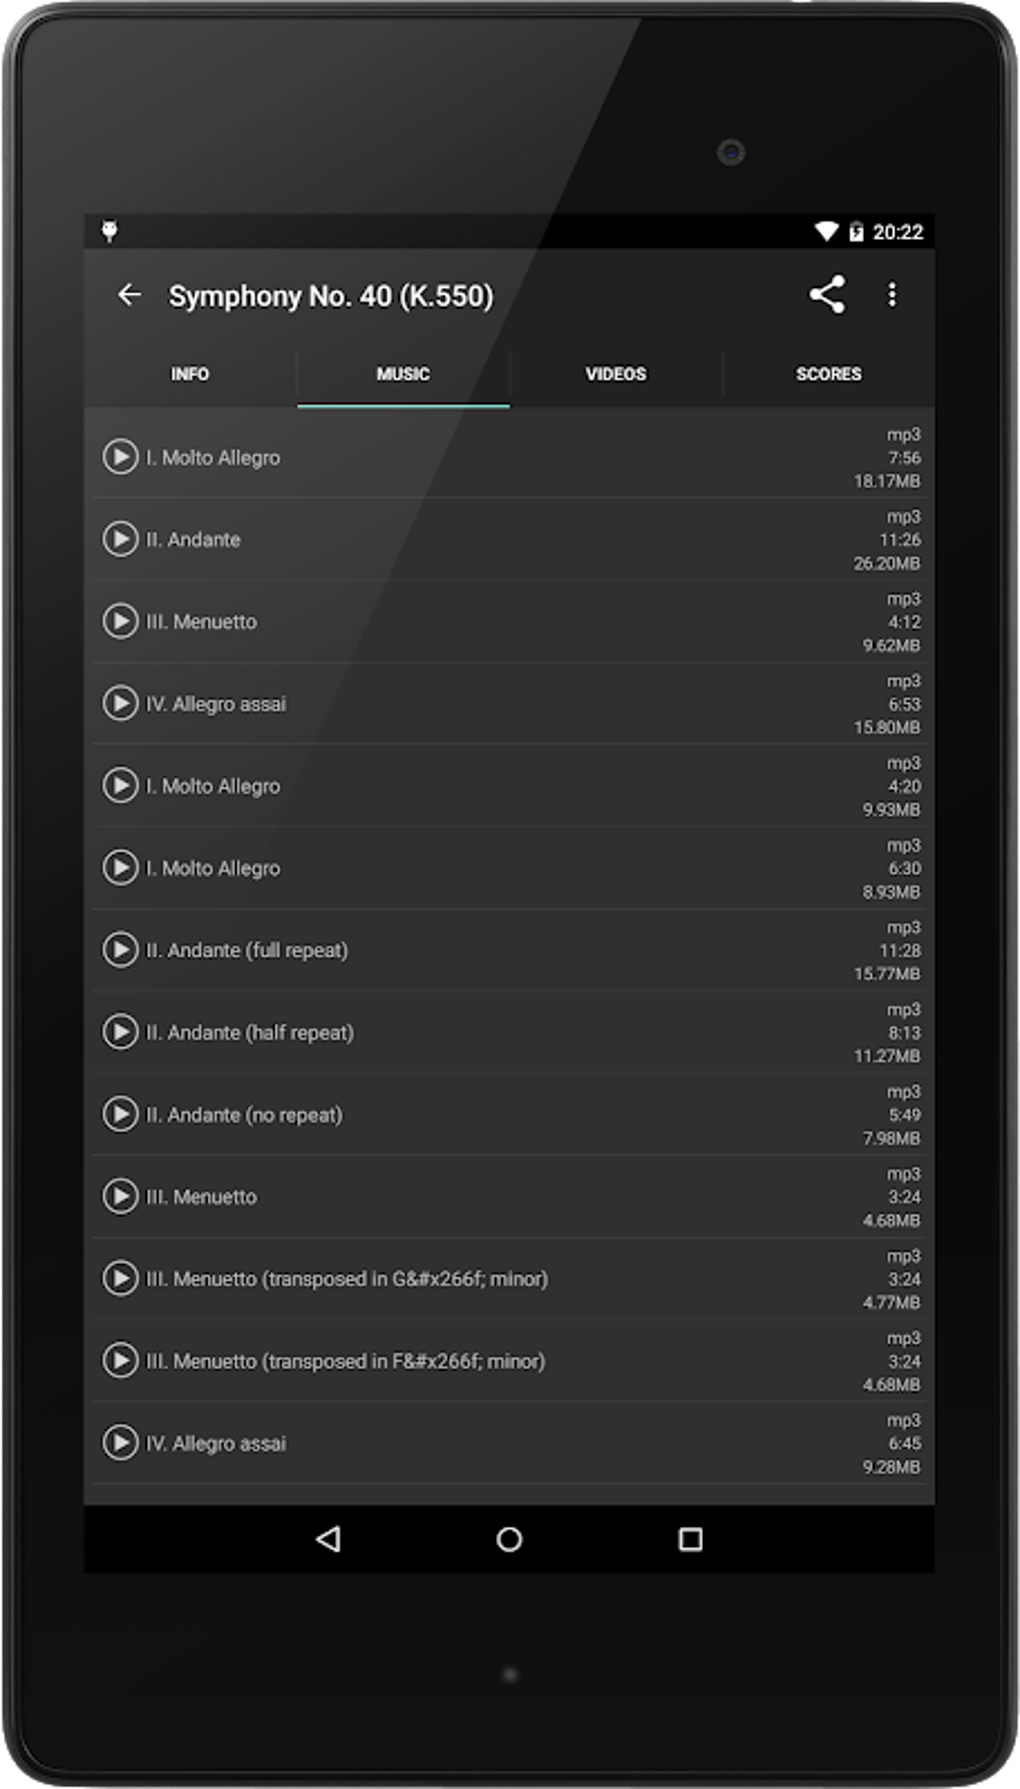Open the share icon

827,295
